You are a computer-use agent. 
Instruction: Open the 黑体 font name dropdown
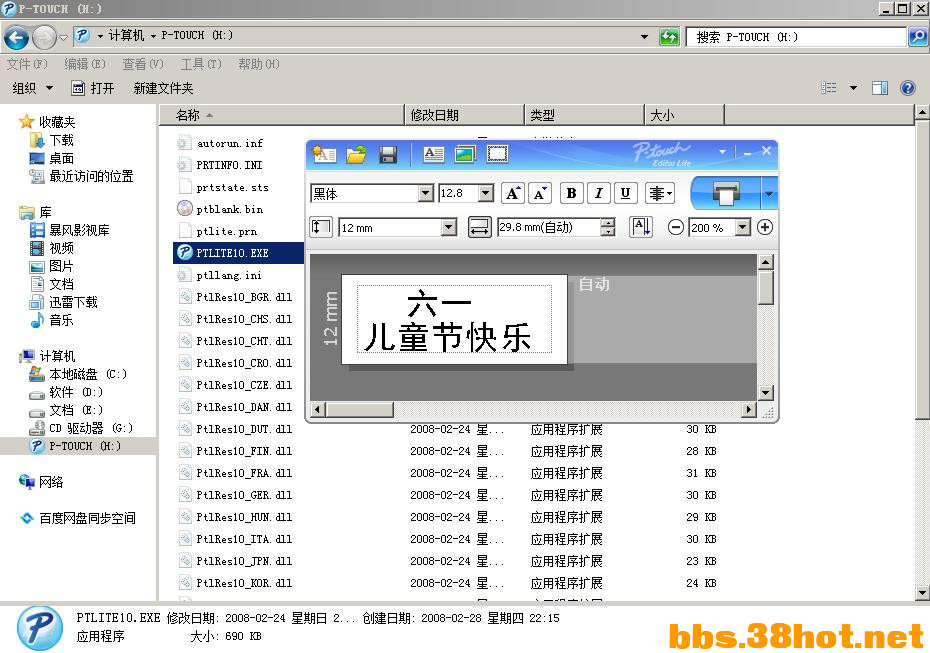pyautogui.click(x=426, y=193)
